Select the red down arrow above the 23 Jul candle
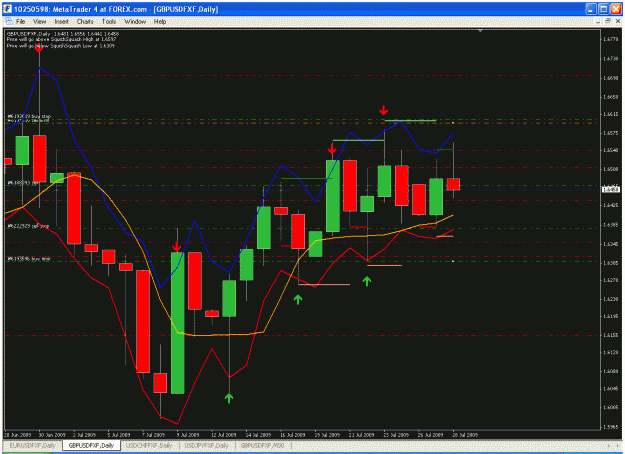 tap(383, 110)
